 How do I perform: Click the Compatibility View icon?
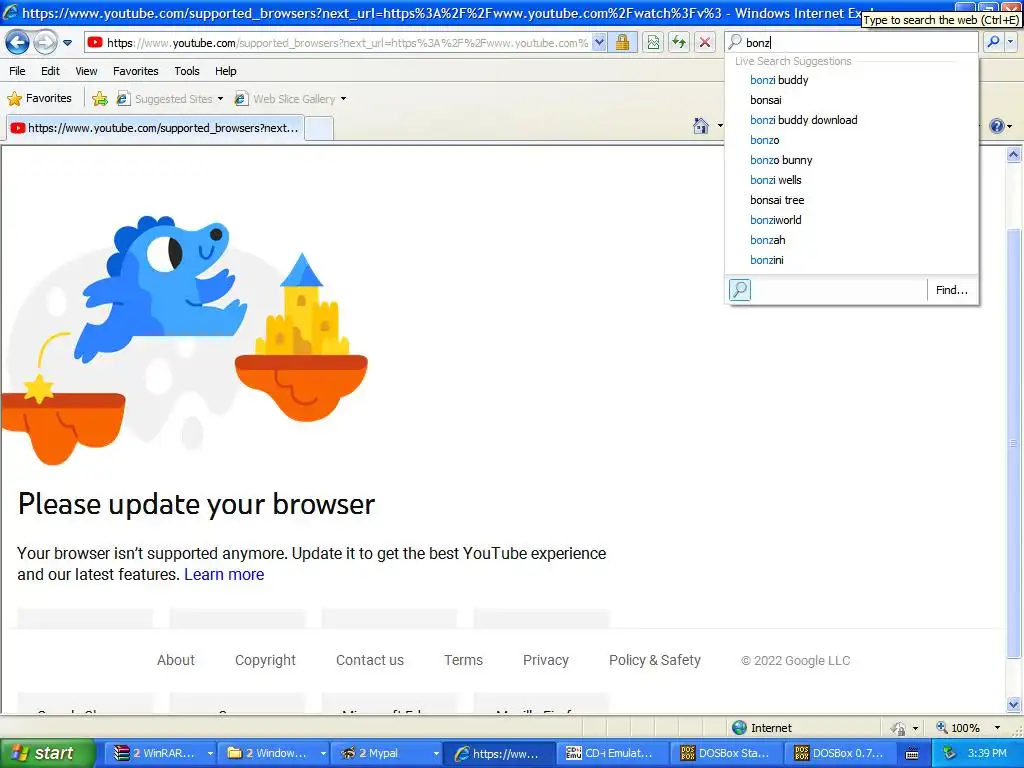click(653, 43)
